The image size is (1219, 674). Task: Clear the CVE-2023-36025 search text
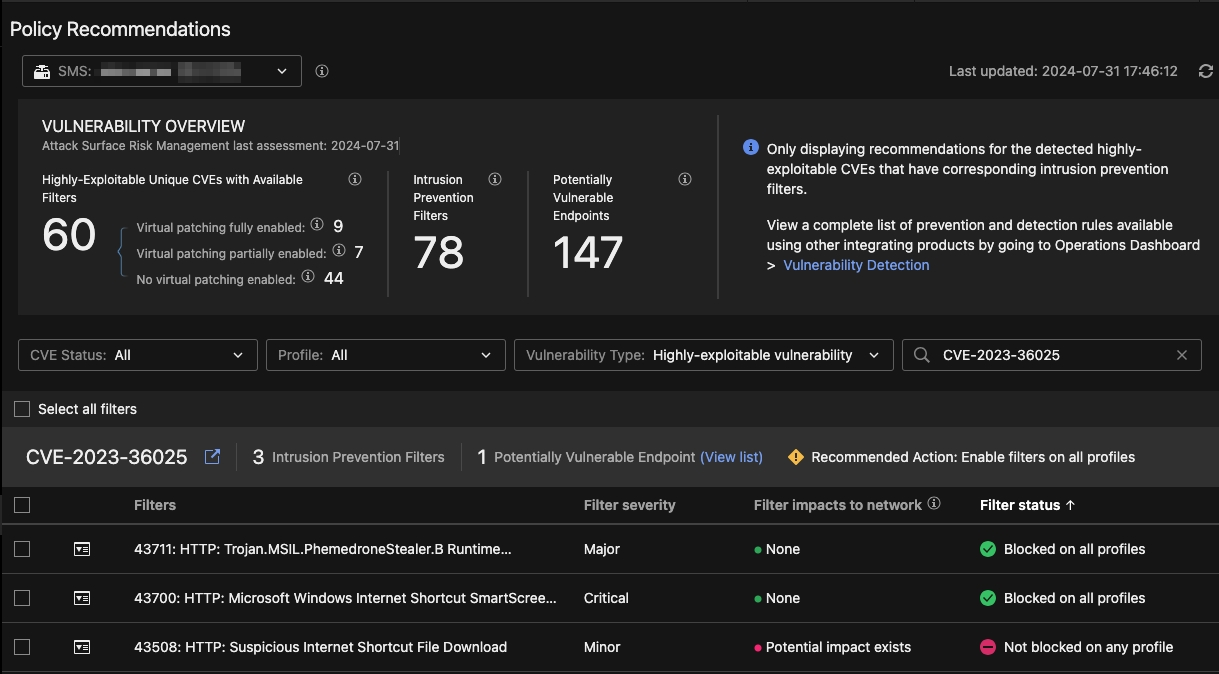click(x=1182, y=355)
